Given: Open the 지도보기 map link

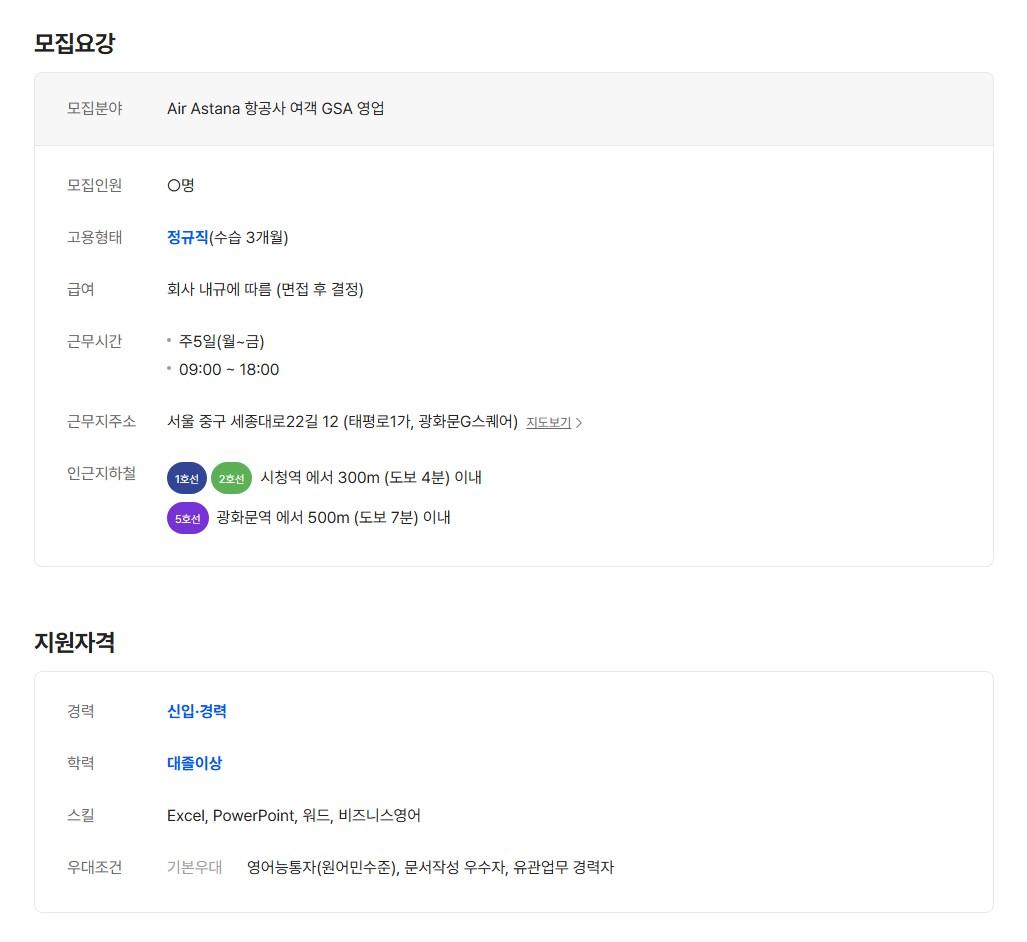Looking at the screenshot, I should (x=548, y=423).
